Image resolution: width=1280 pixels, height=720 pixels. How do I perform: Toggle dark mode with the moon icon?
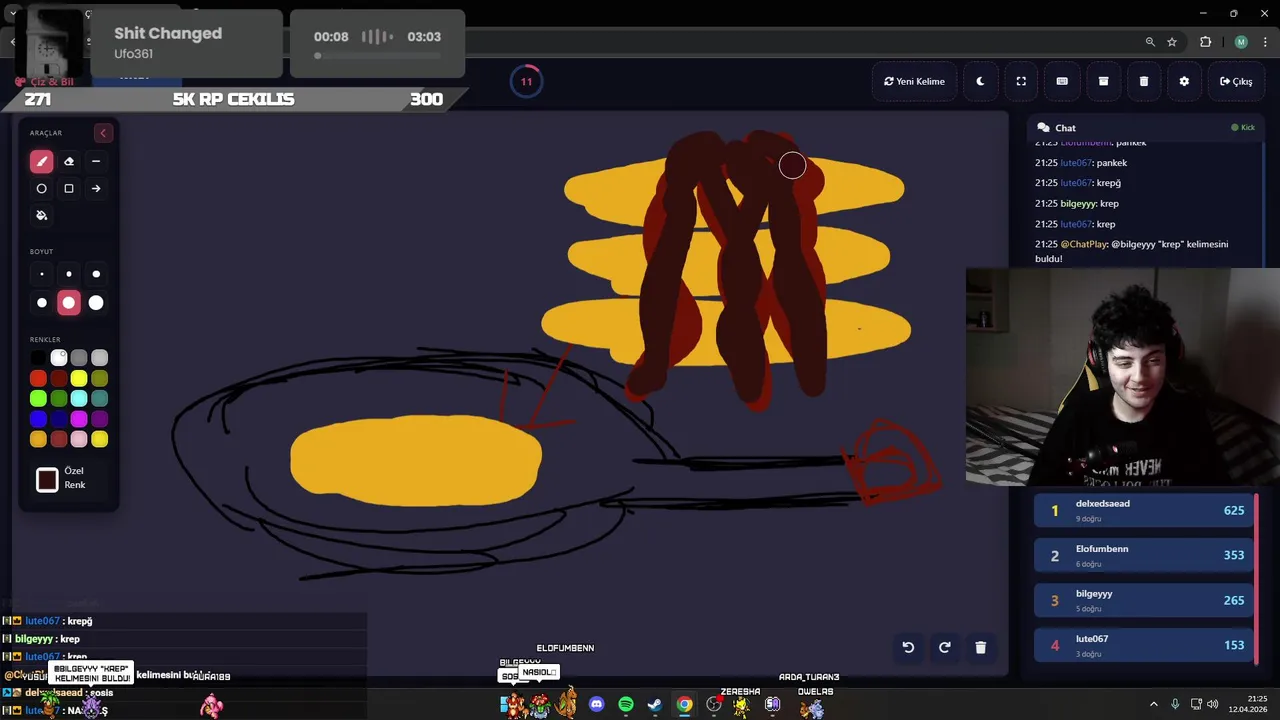tap(980, 81)
